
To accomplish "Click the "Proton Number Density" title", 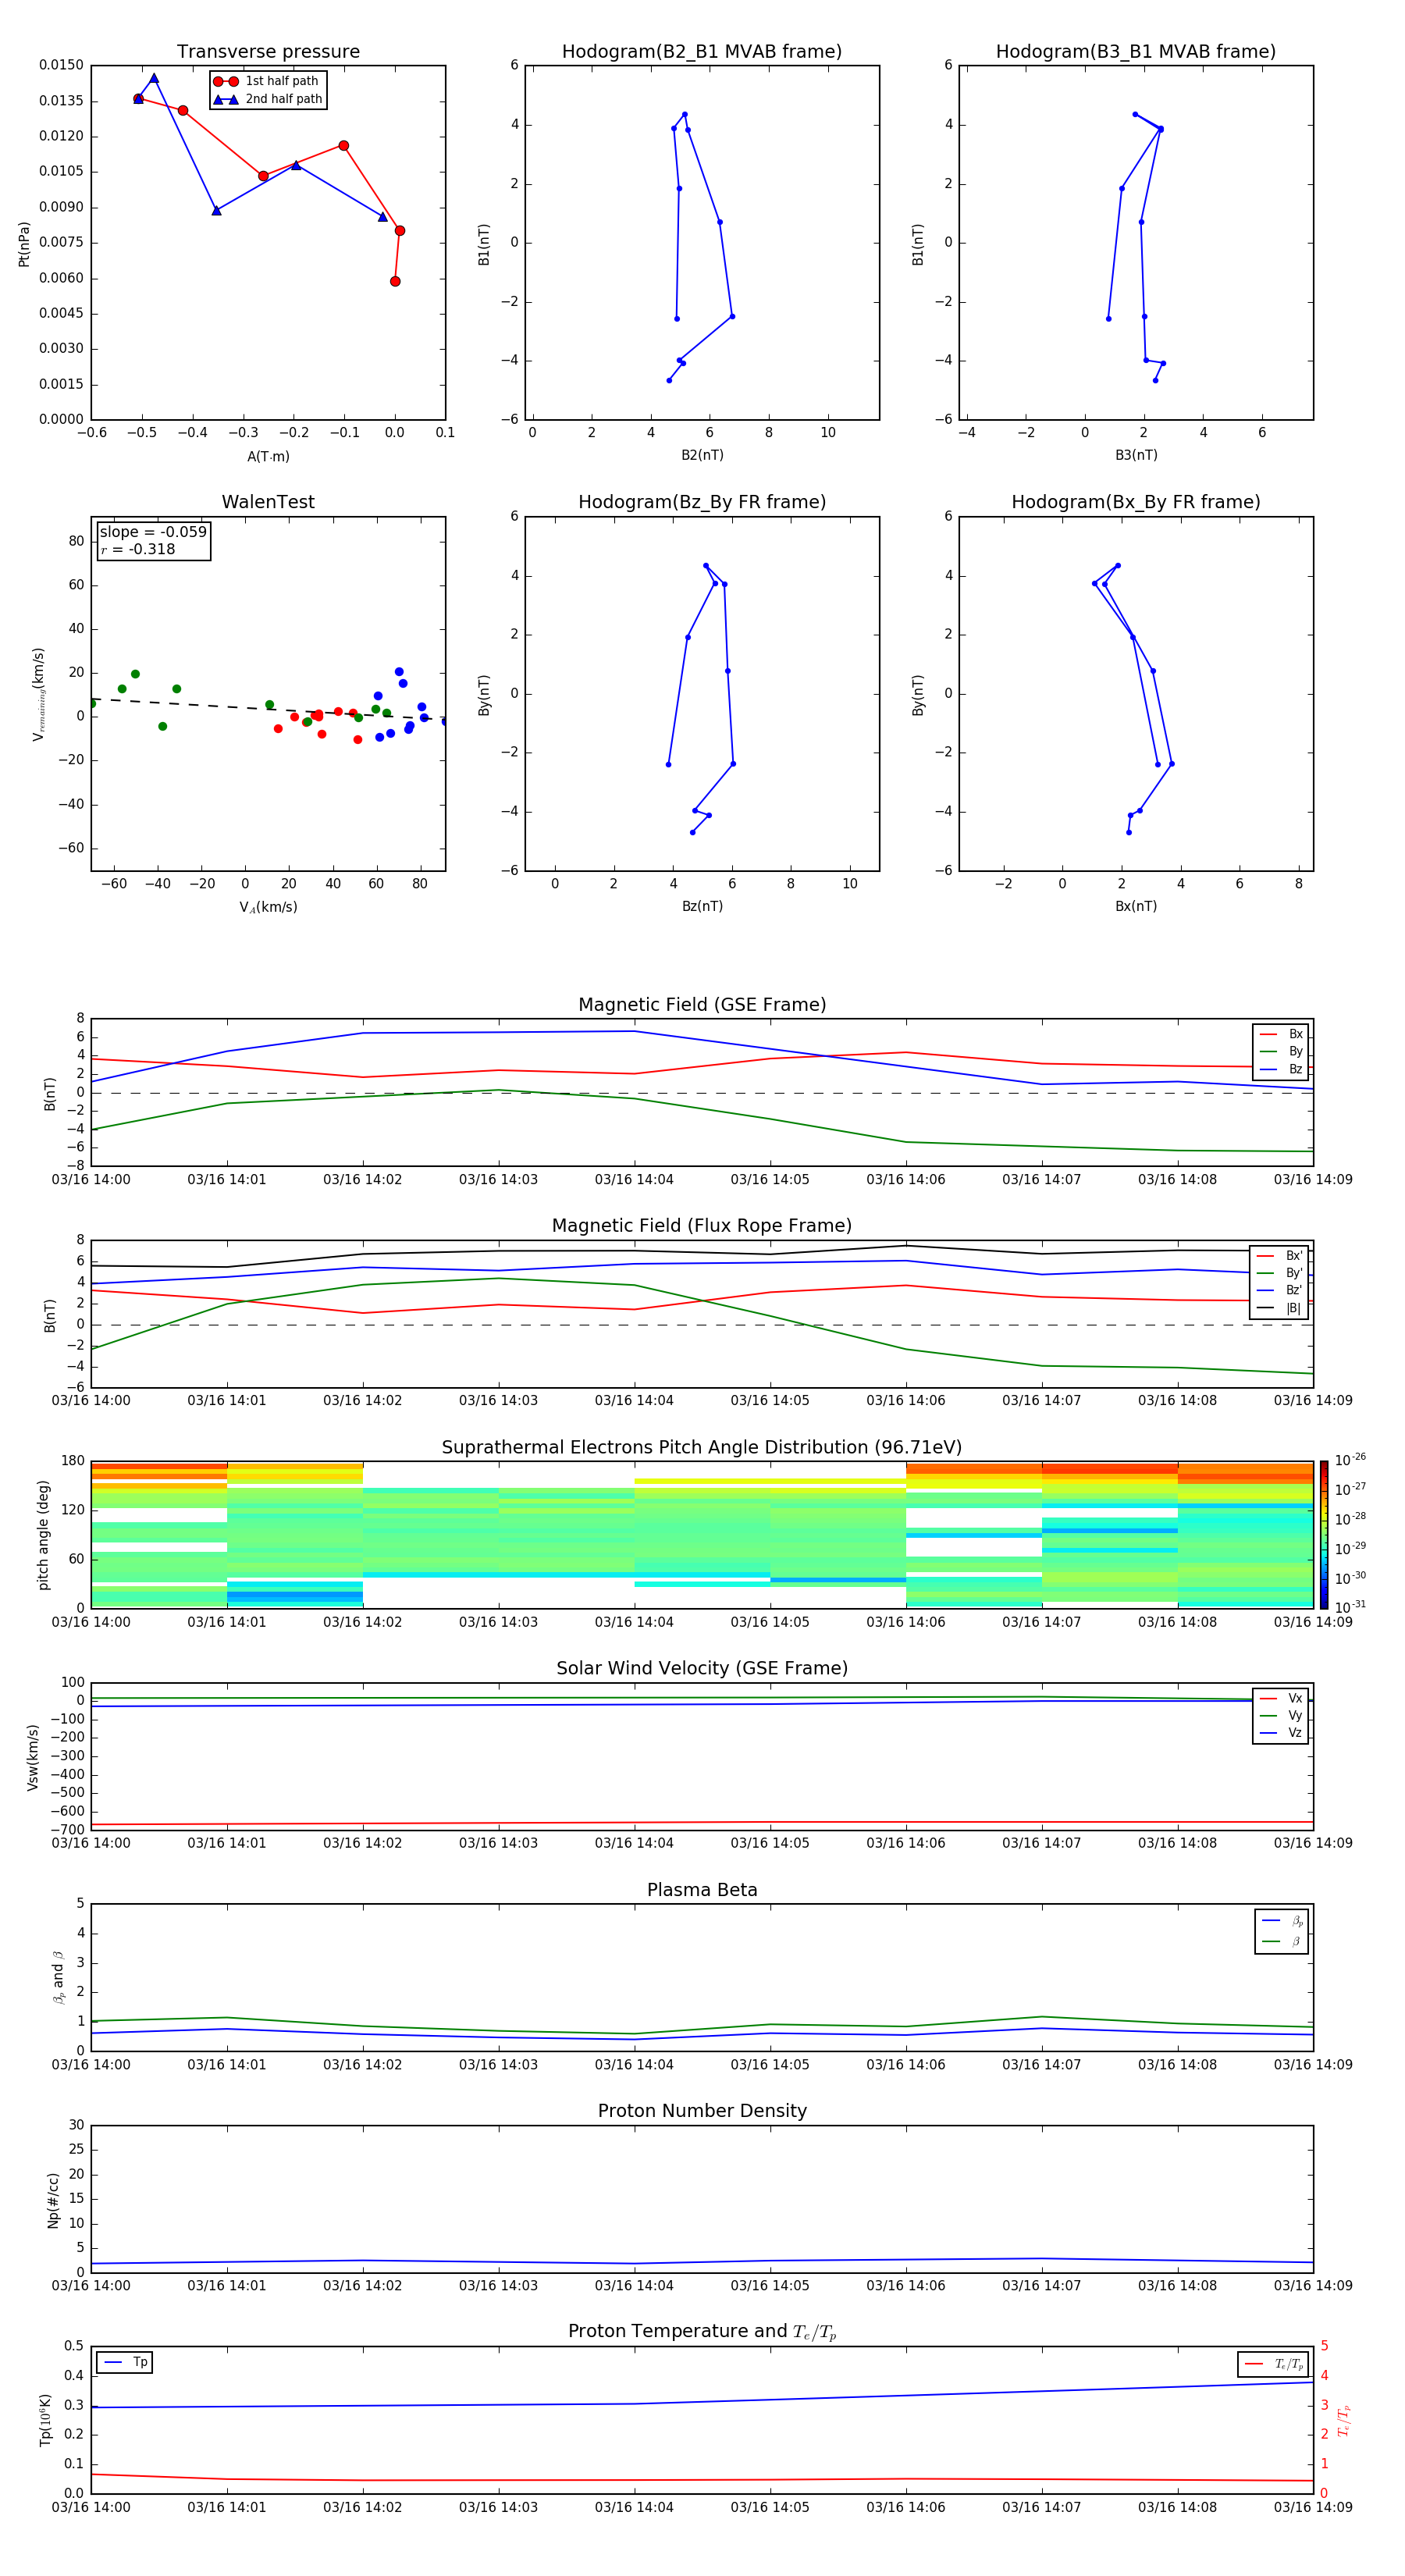I will 702,2111.
